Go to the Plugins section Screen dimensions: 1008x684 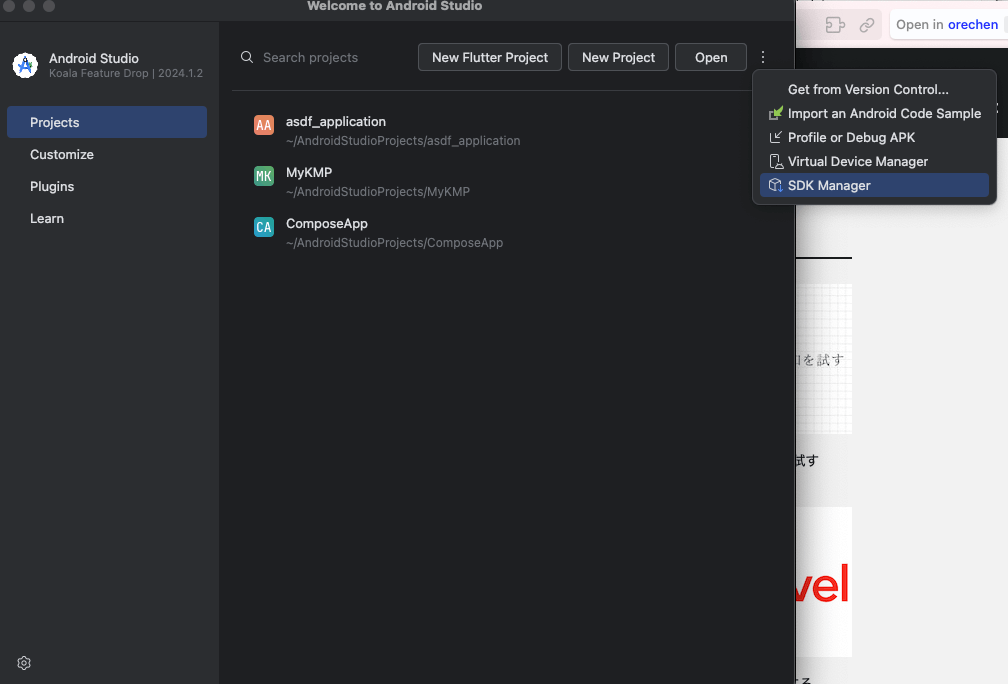click(107, 186)
